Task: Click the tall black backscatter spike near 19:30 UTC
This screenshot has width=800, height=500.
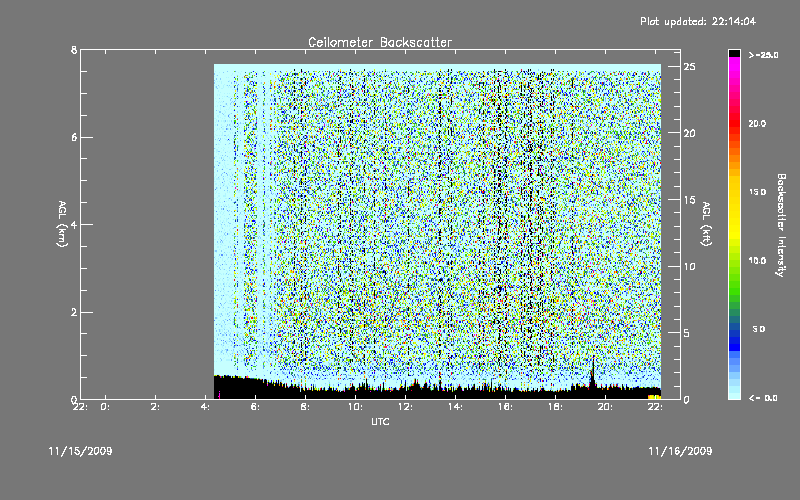Action: 592,375
